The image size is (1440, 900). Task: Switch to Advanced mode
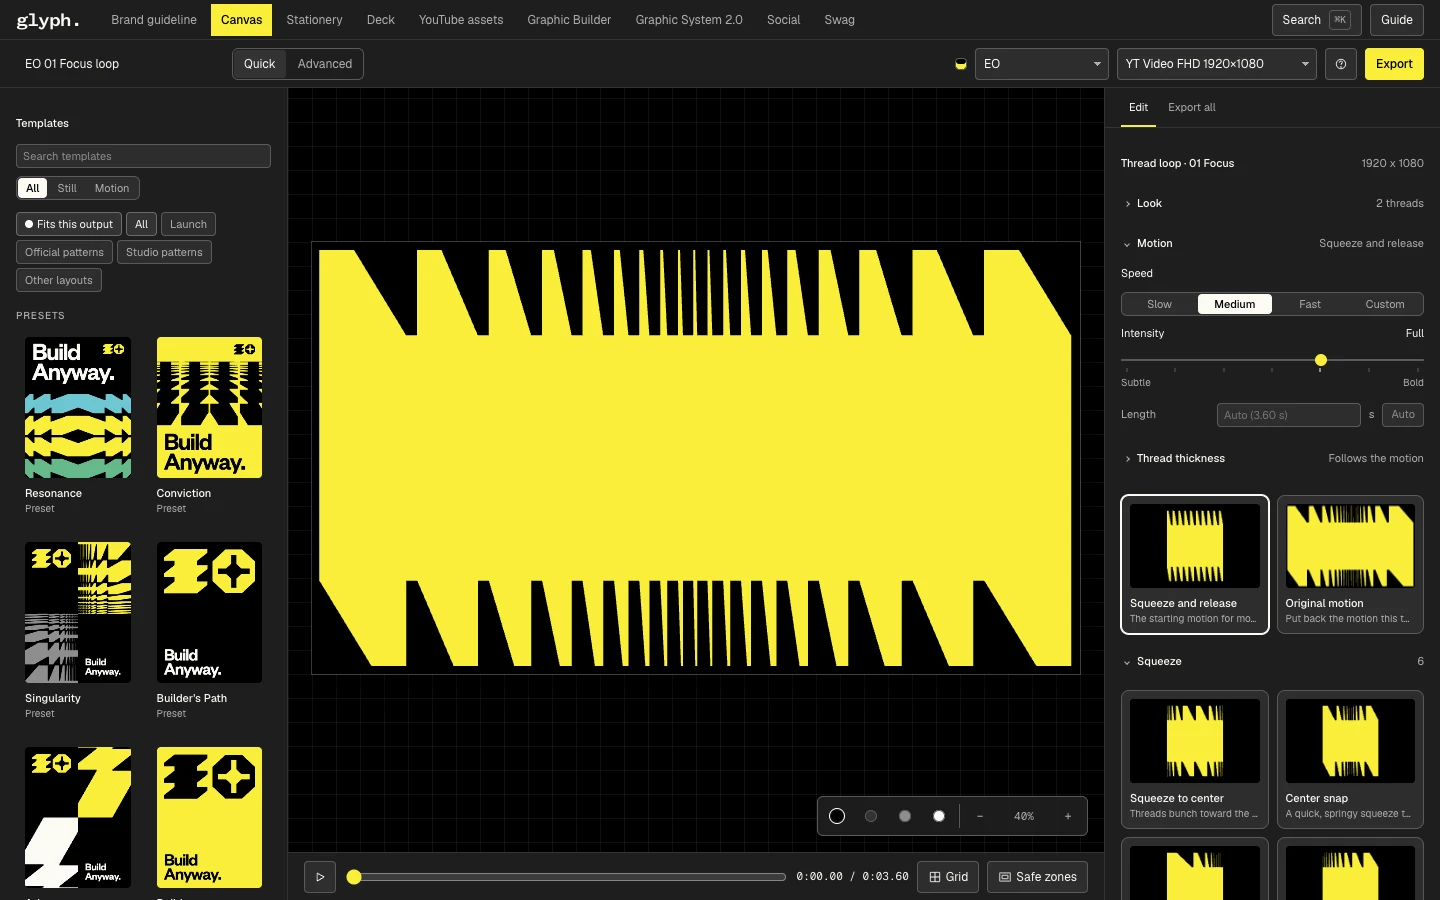(325, 64)
